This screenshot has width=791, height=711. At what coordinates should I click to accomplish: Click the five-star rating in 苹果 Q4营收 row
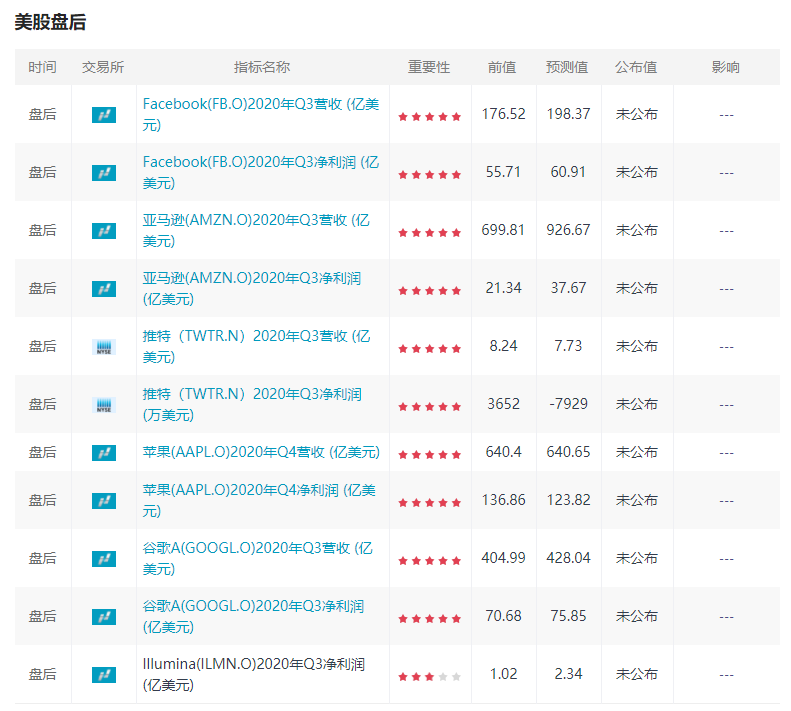click(x=429, y=454)
